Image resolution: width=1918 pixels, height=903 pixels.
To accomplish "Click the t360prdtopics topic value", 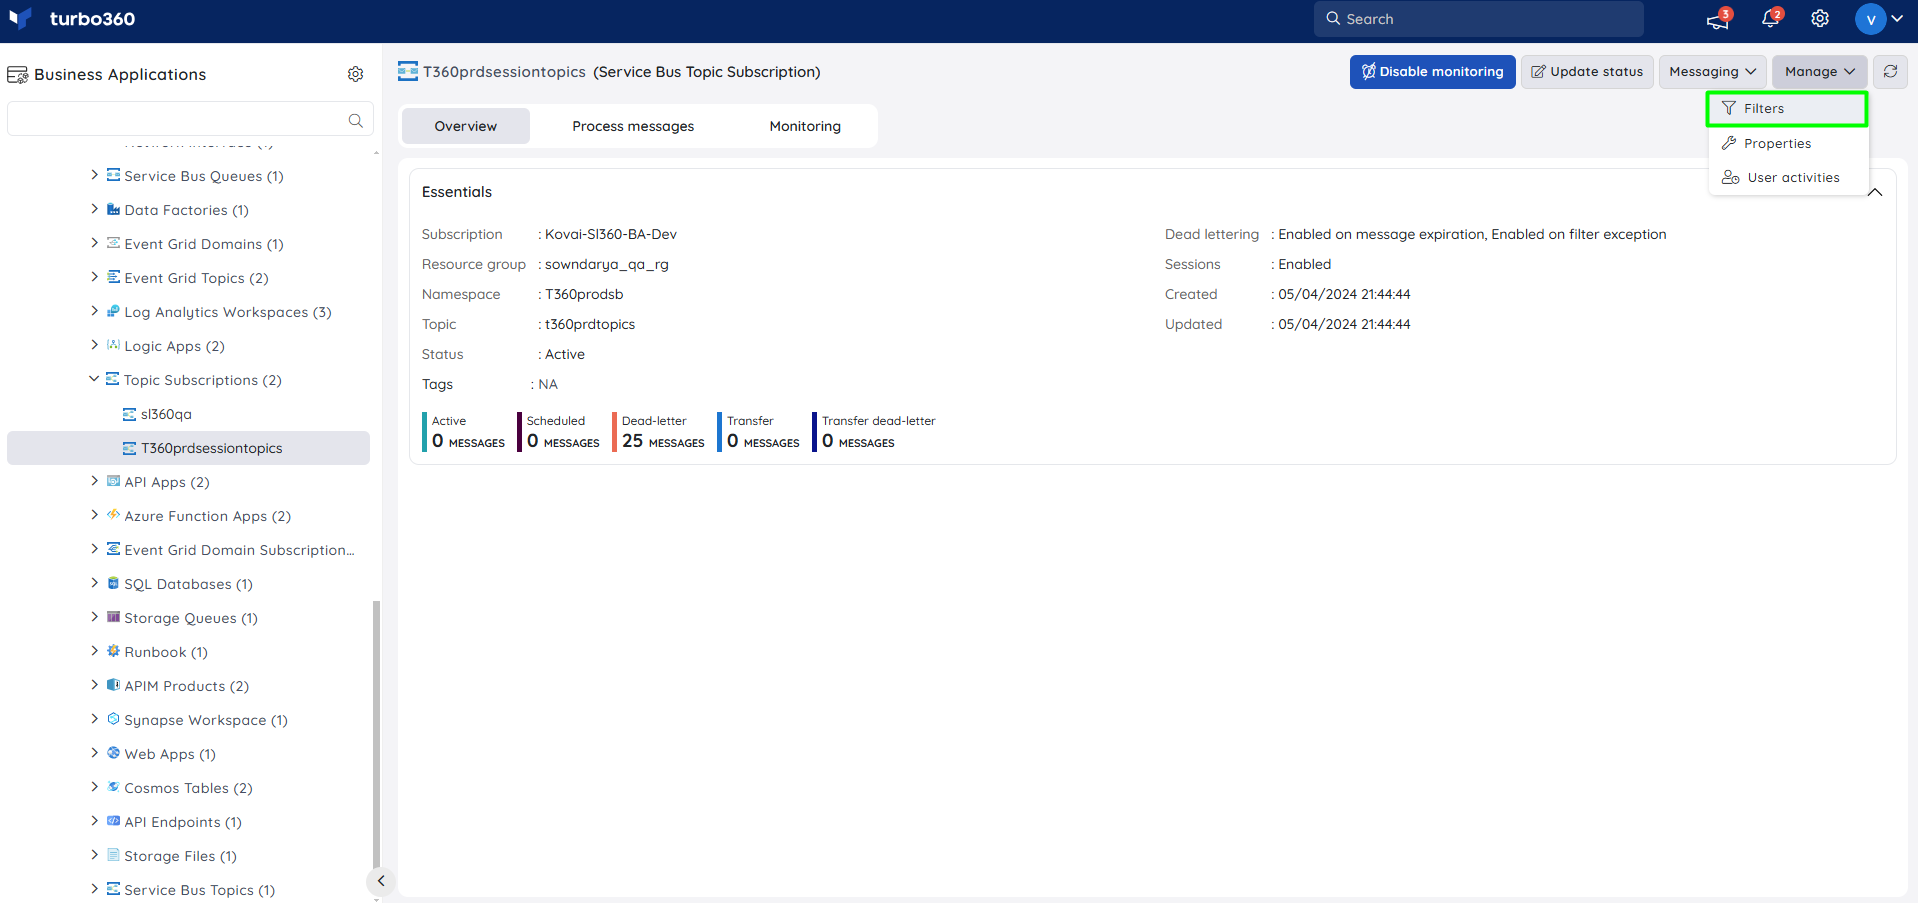I will pyautogui.click(x=590, y=324).
